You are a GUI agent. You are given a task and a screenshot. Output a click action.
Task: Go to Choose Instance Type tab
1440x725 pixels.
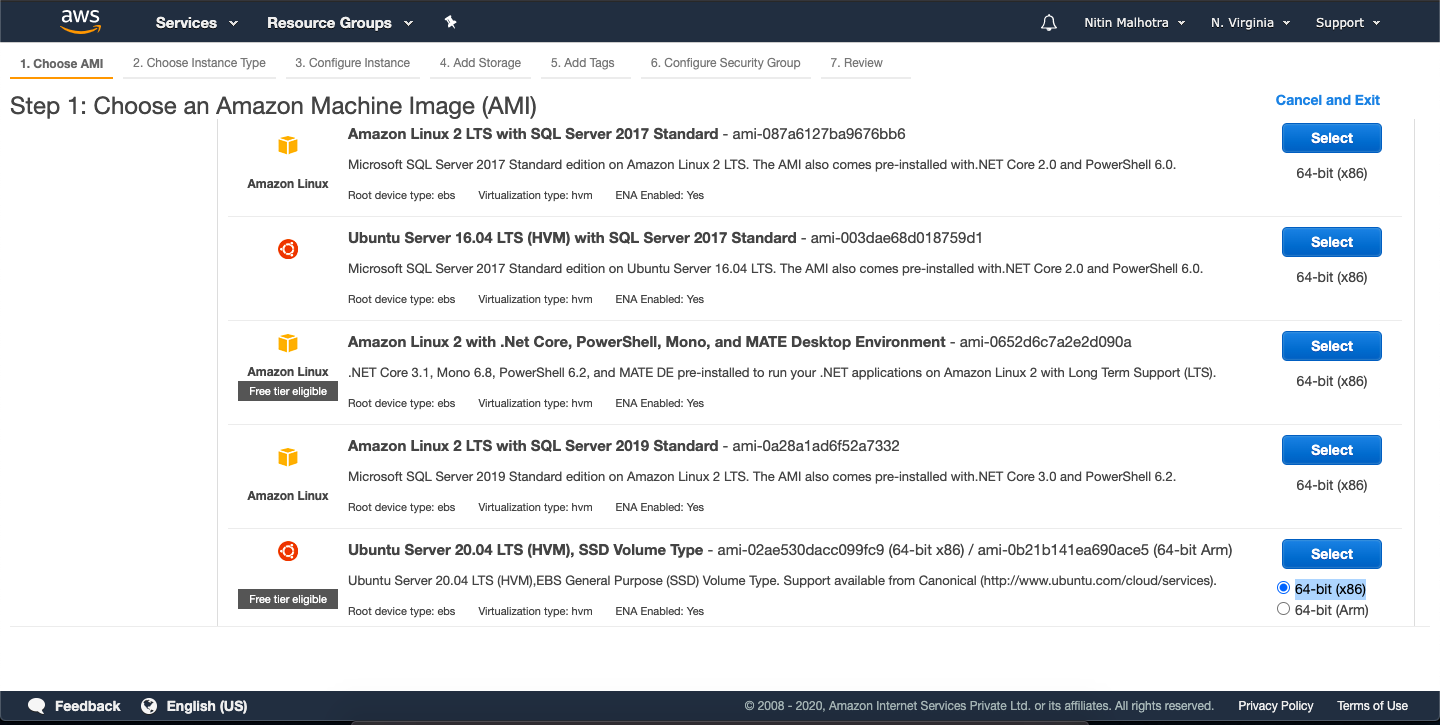coord(199,63)
